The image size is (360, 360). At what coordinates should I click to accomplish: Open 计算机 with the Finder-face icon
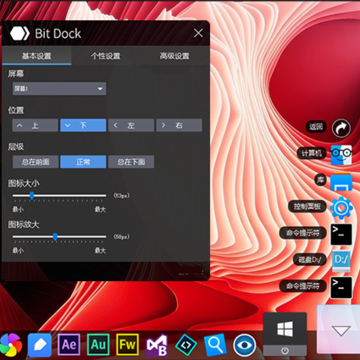tap(341, 155)
